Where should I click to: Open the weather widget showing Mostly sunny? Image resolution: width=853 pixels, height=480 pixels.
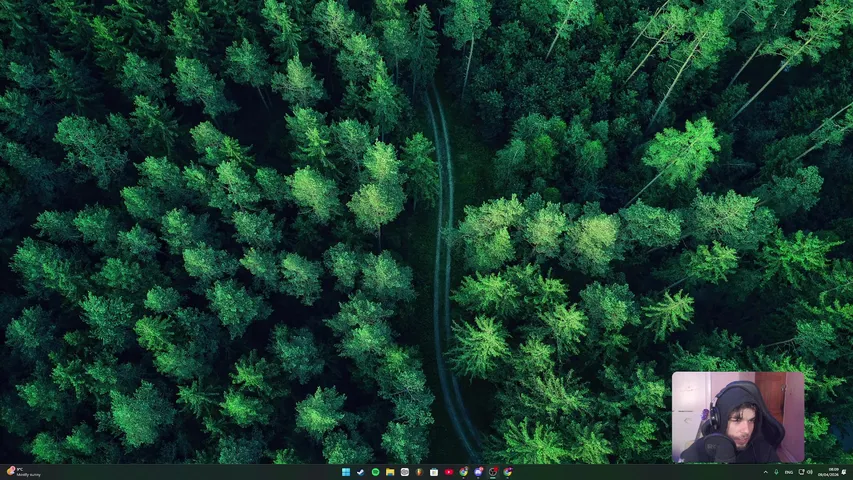(x=24, y=472)
